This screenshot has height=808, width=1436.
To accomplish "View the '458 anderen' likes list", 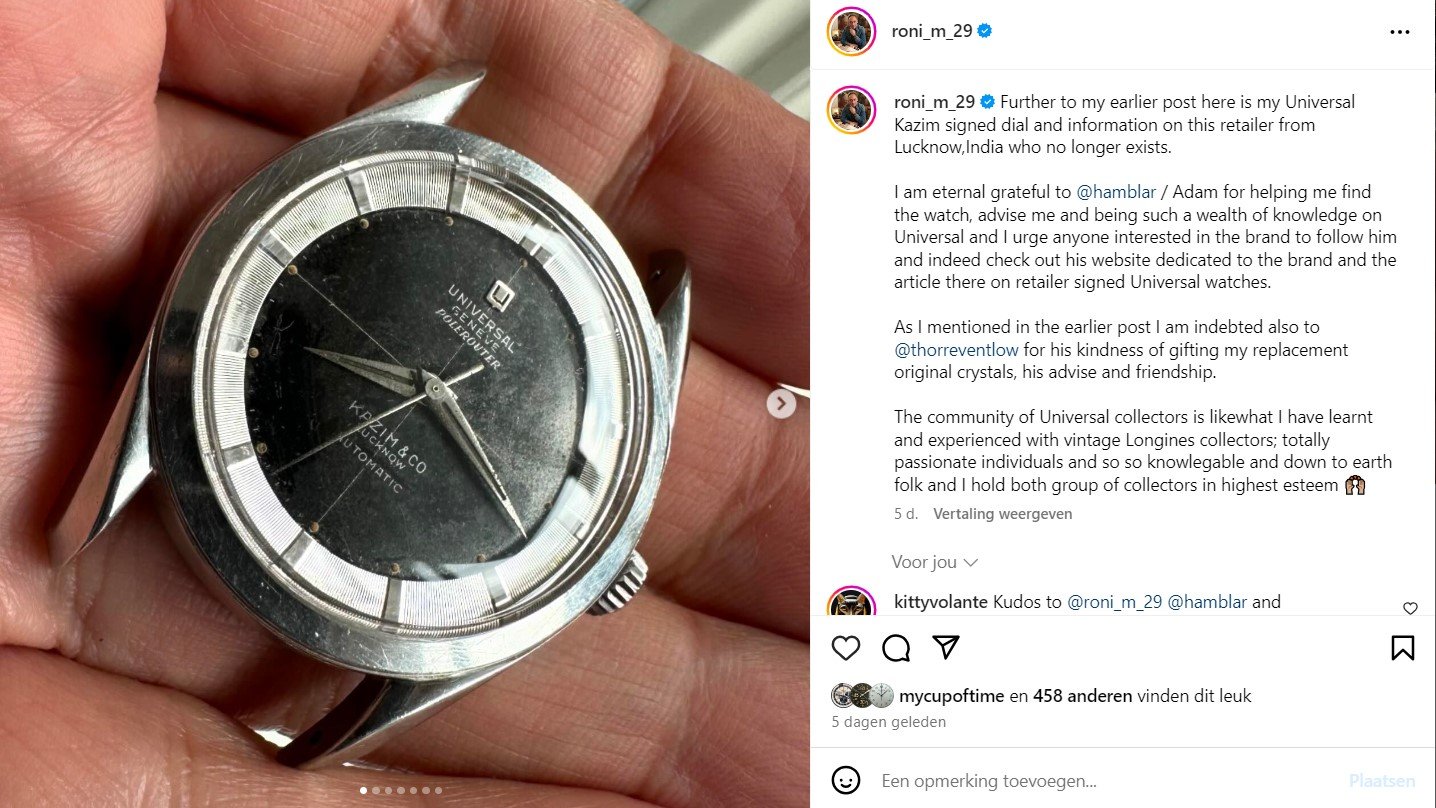I will [x=1082, y=696].
